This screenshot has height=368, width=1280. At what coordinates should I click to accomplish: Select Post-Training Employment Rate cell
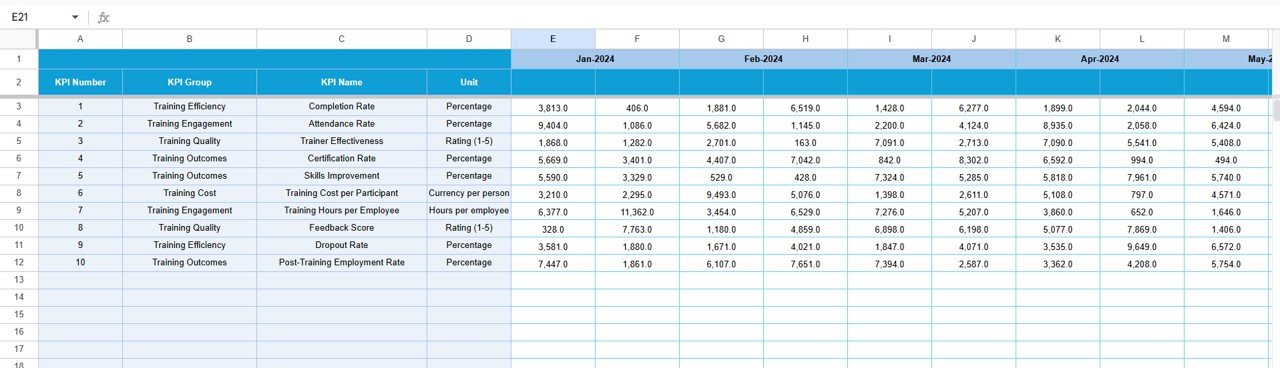[341, 263]
